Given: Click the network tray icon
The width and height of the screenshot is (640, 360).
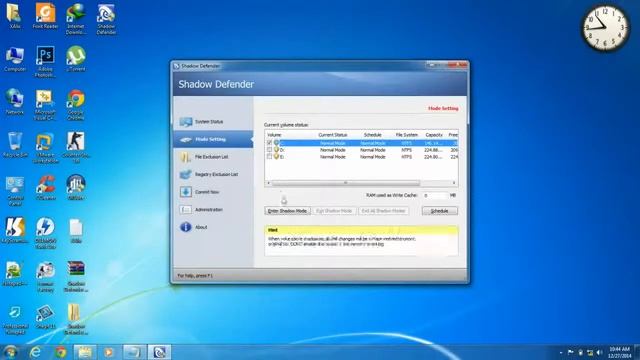Looking at the screenshot, I should [590, 352].
